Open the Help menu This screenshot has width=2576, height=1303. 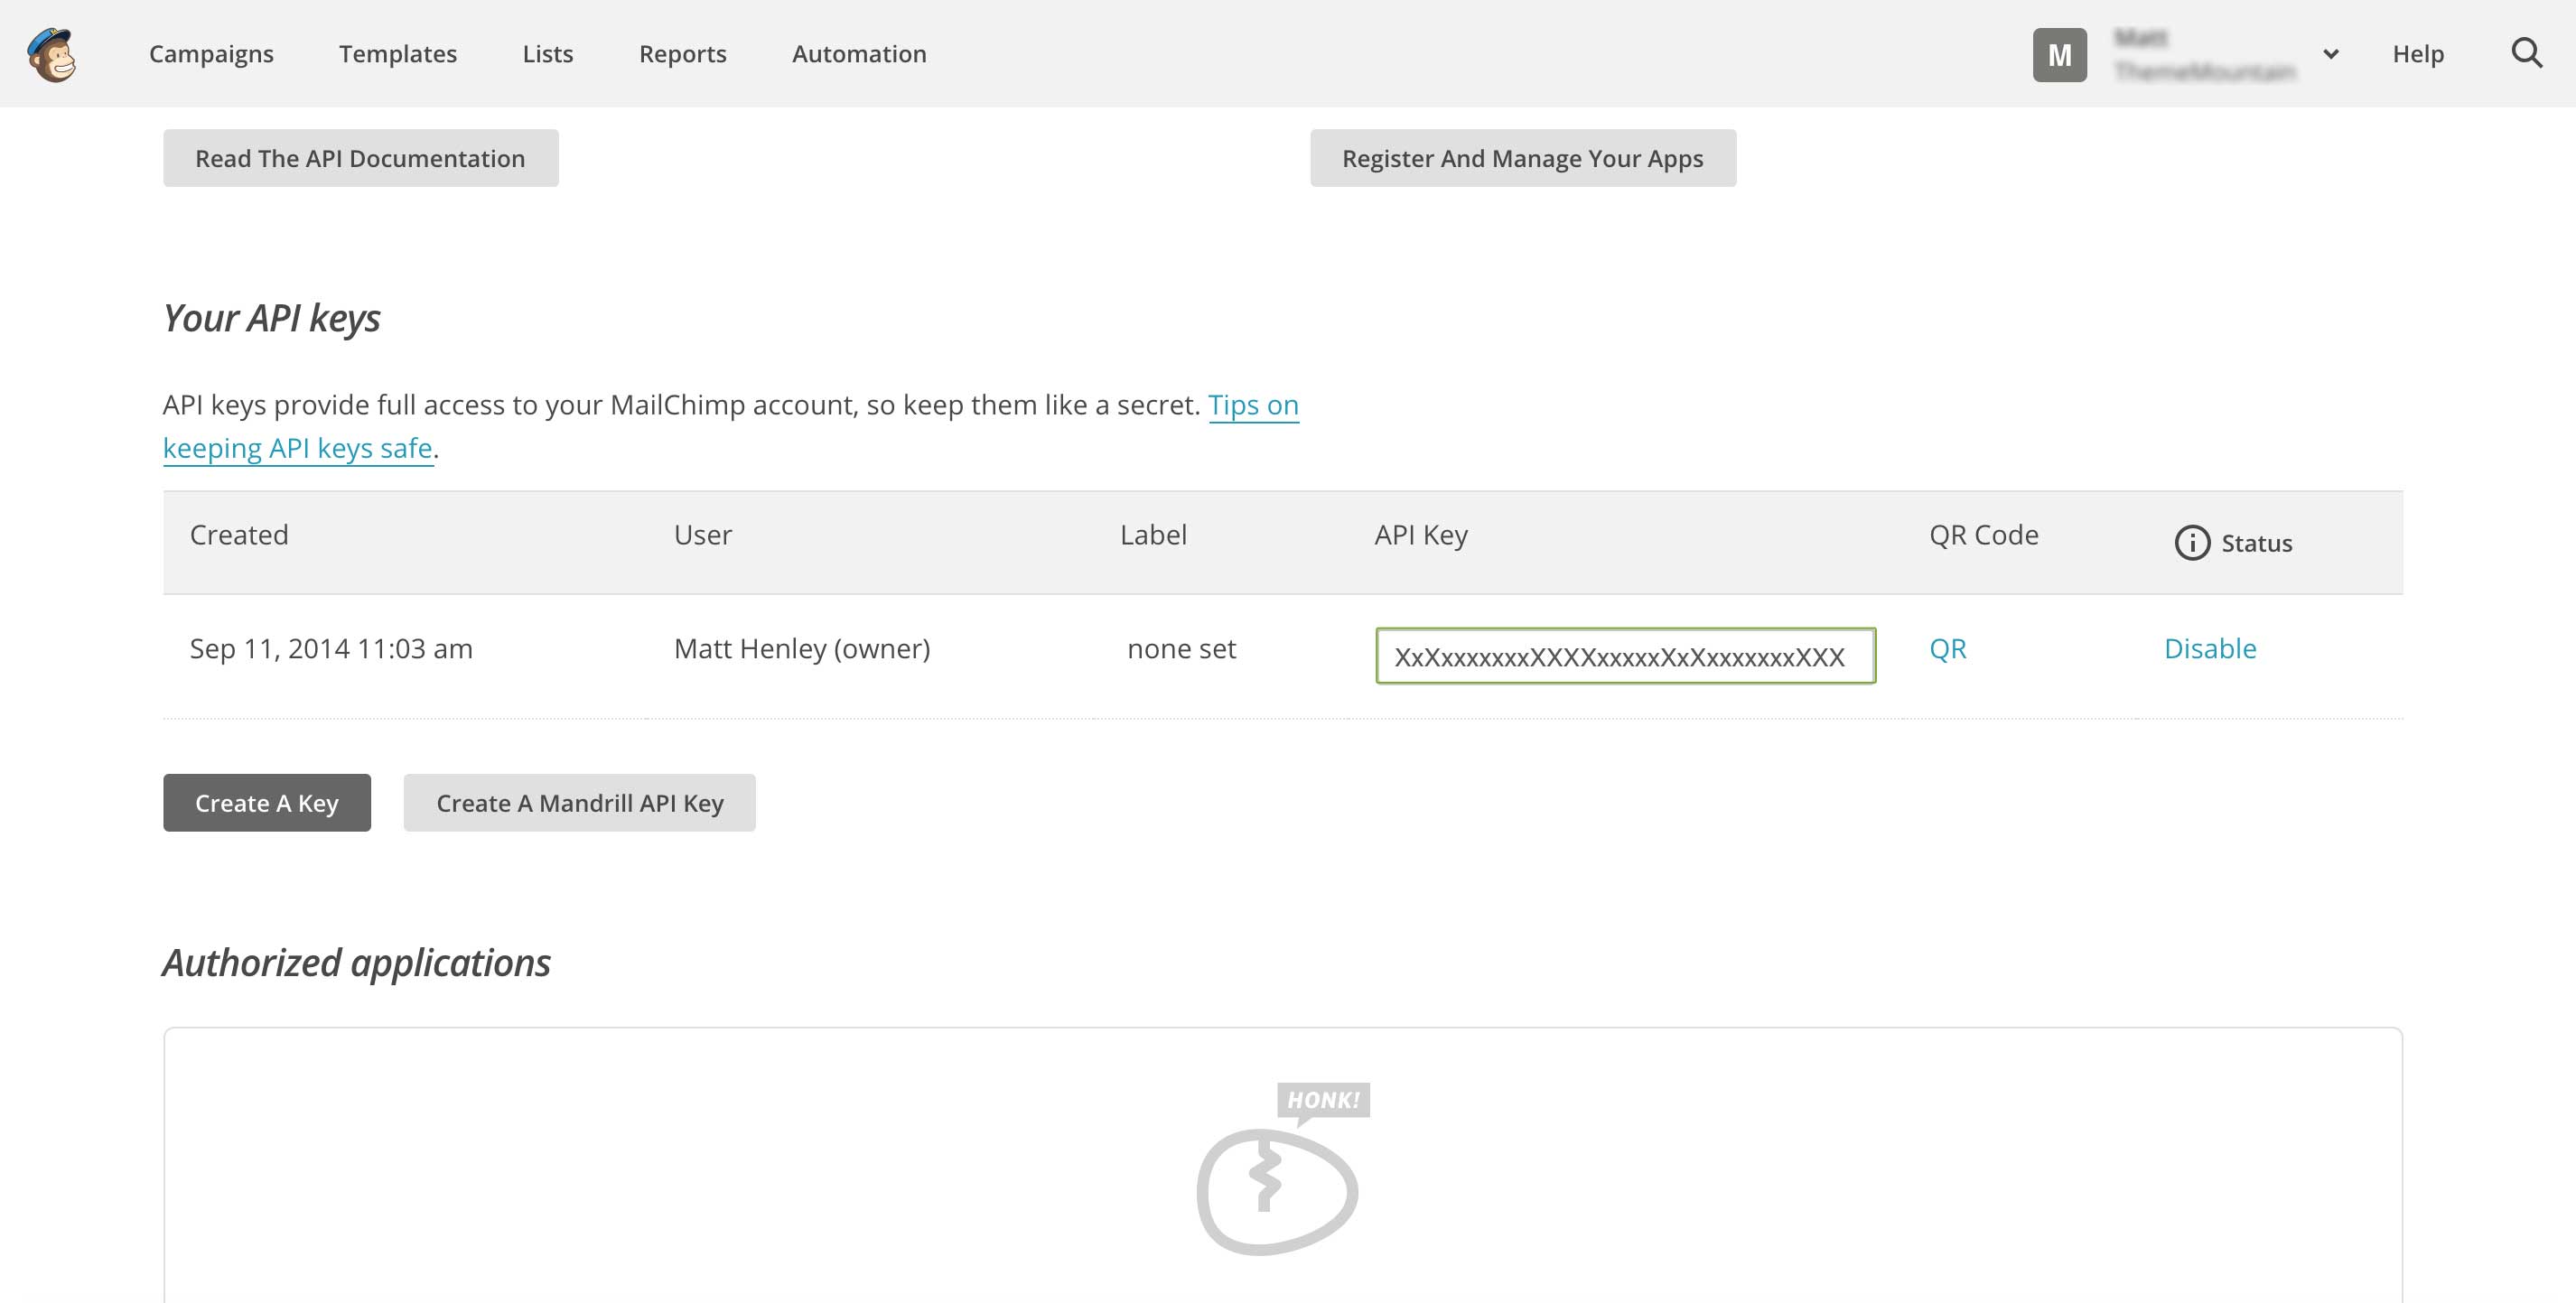tap(2418, 54)
